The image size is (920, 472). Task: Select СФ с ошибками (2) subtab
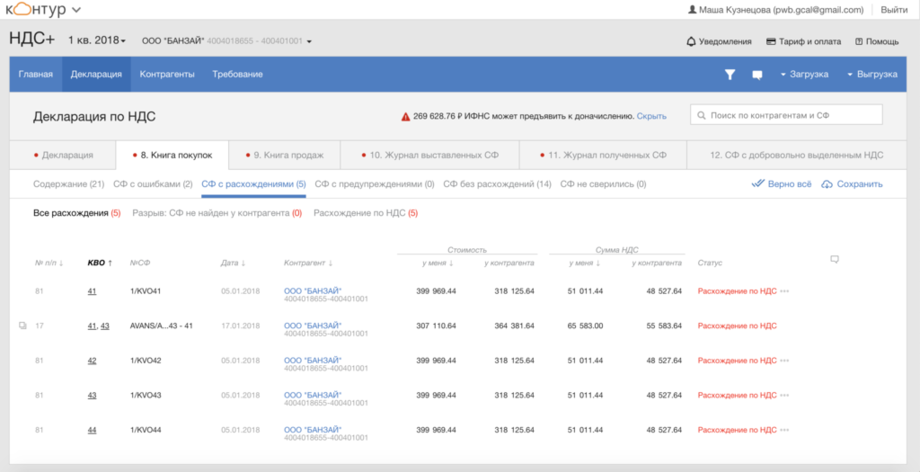152,184
